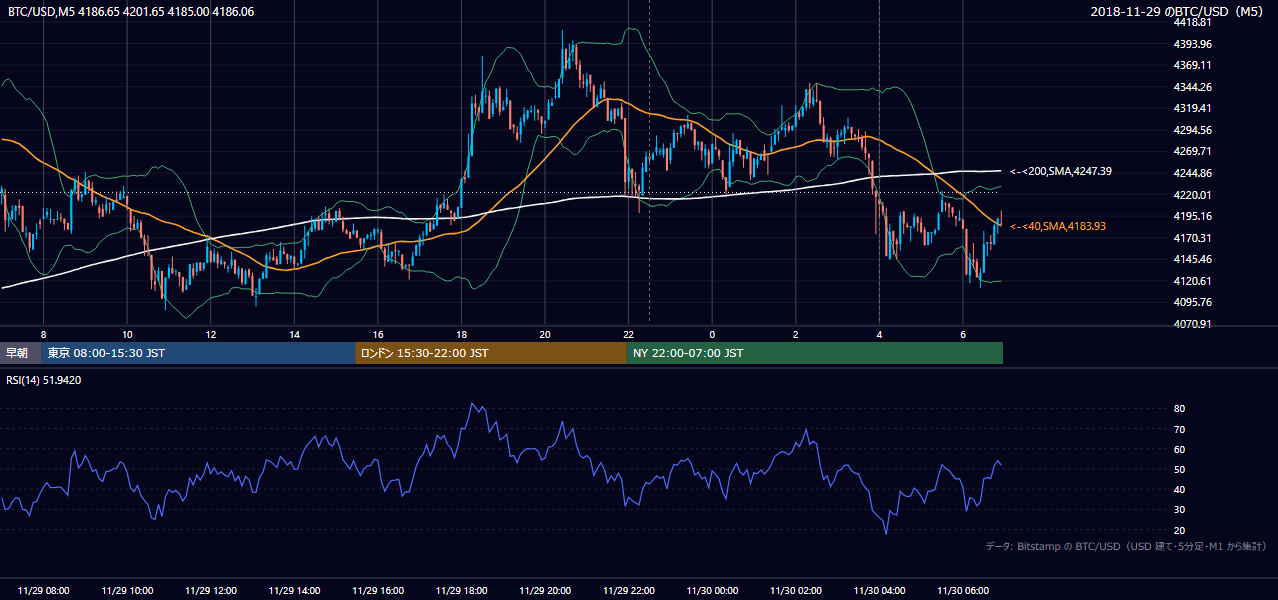Click price axis value 4170.31
This screenshot has width=1278, height=600.
pos(1193,238)
